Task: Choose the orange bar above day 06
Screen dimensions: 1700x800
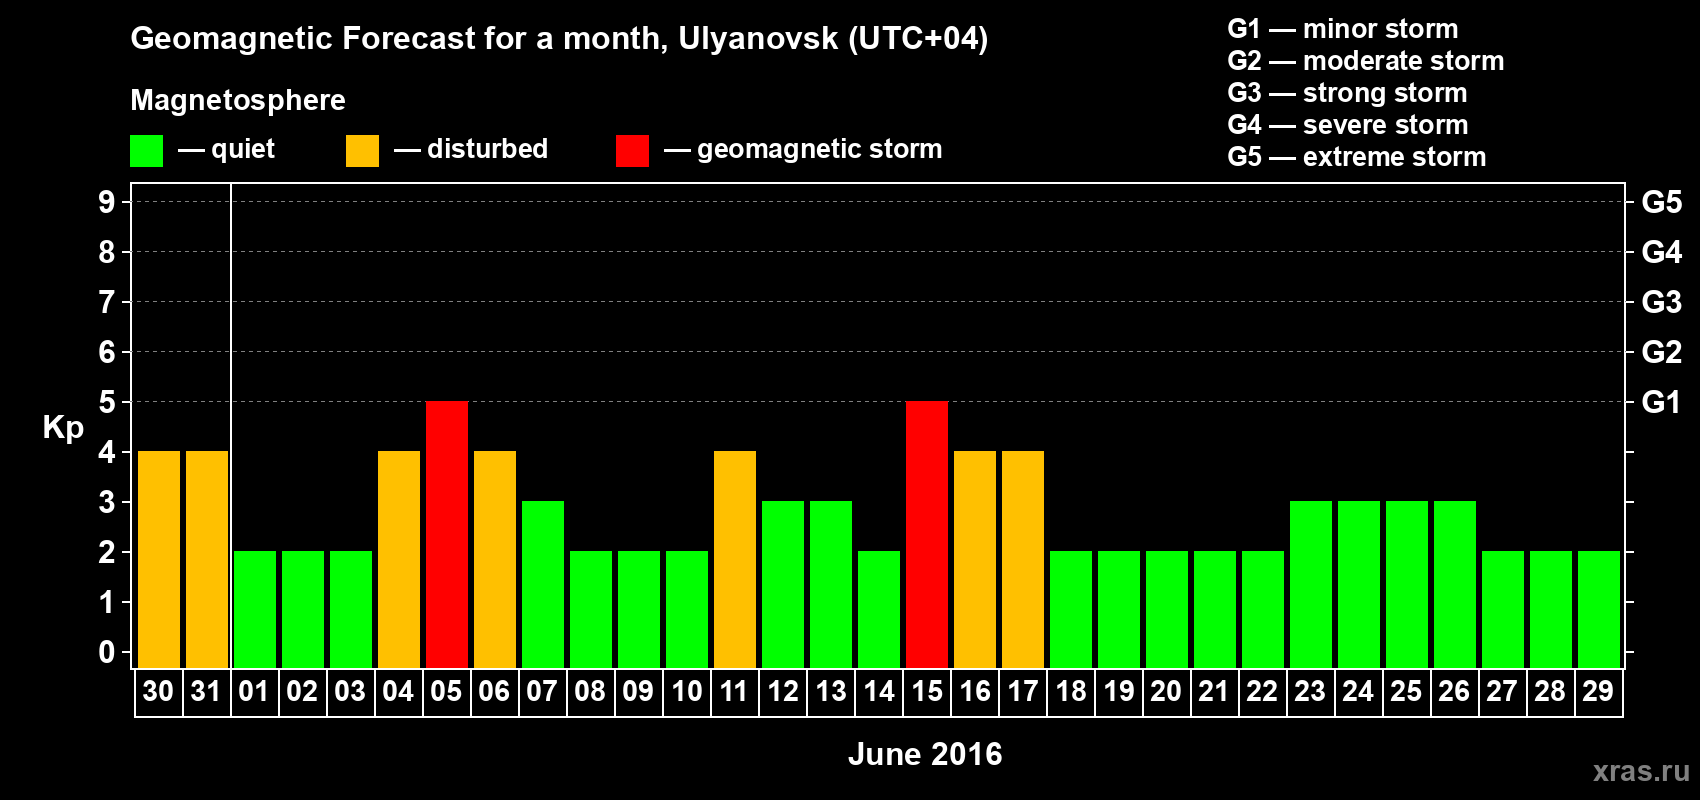Action: pos(495,560)
